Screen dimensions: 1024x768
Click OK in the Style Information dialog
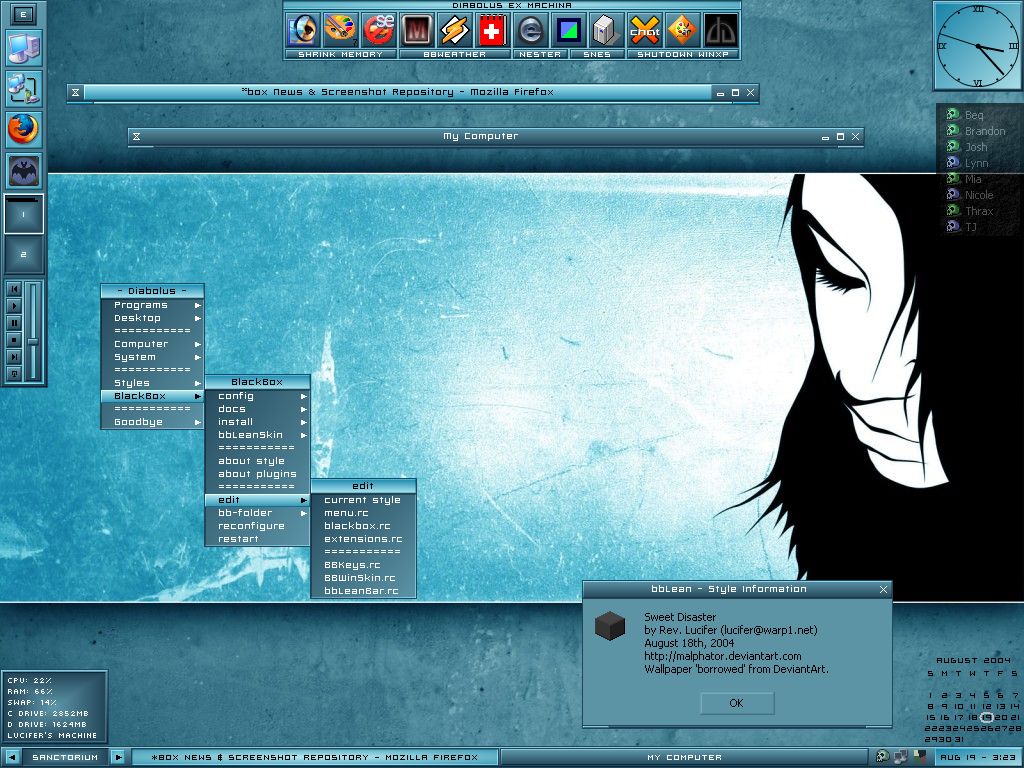tap(737, 703)
